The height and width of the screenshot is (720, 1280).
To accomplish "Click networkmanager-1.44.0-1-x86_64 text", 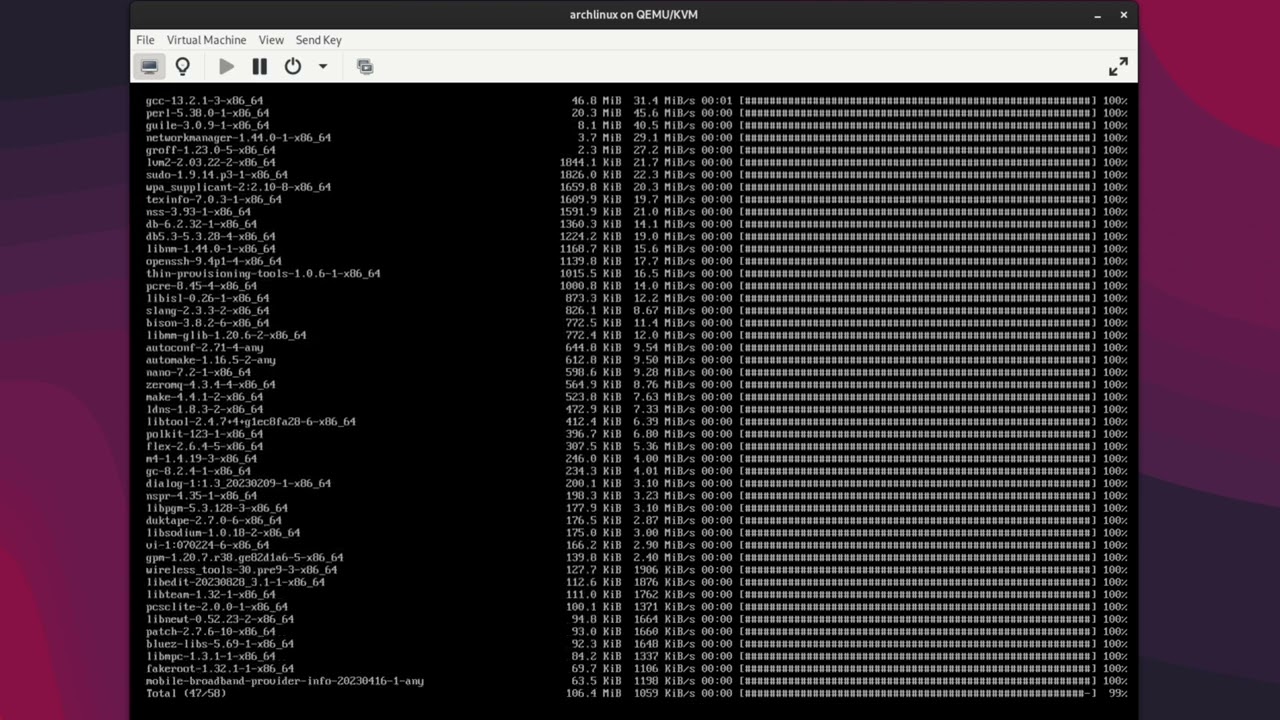I will point(238,138).
